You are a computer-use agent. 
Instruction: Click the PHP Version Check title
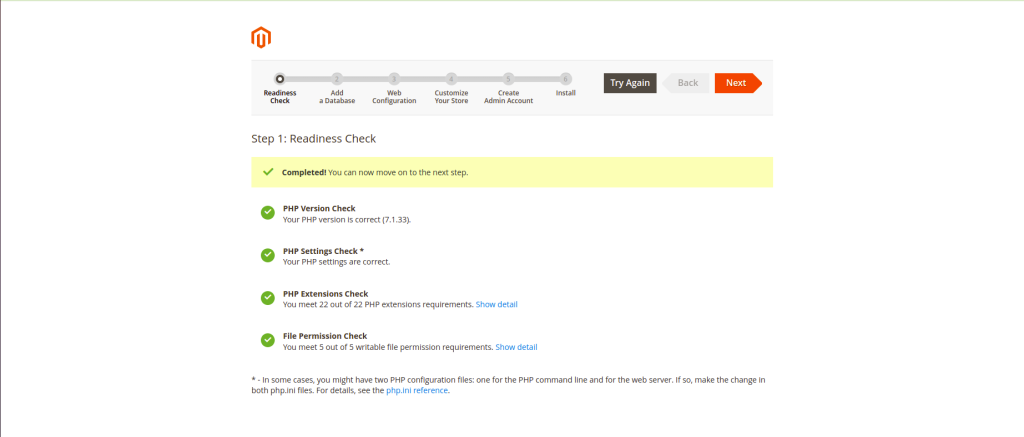pos(319,208)
